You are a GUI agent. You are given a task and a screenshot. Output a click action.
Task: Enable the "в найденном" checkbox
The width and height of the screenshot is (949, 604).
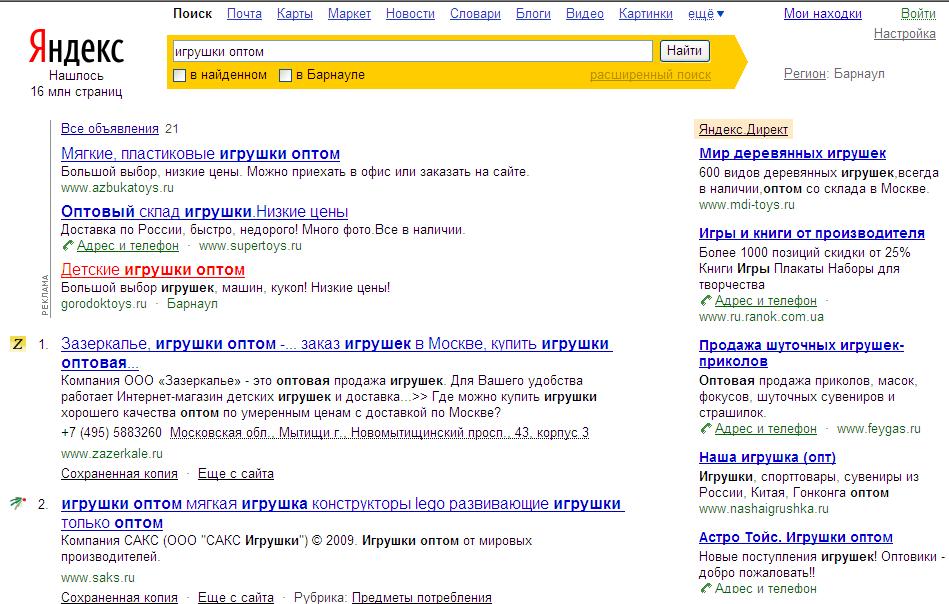(x=180, y=76)
